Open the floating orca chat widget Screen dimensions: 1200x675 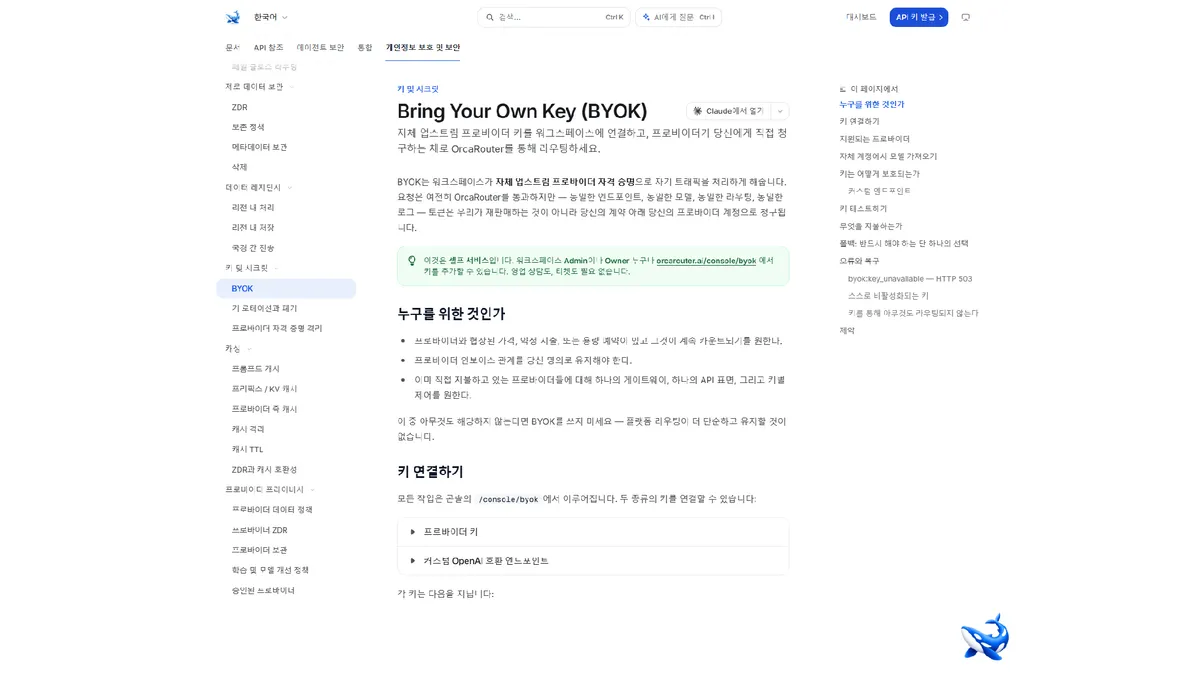(984, 637)
